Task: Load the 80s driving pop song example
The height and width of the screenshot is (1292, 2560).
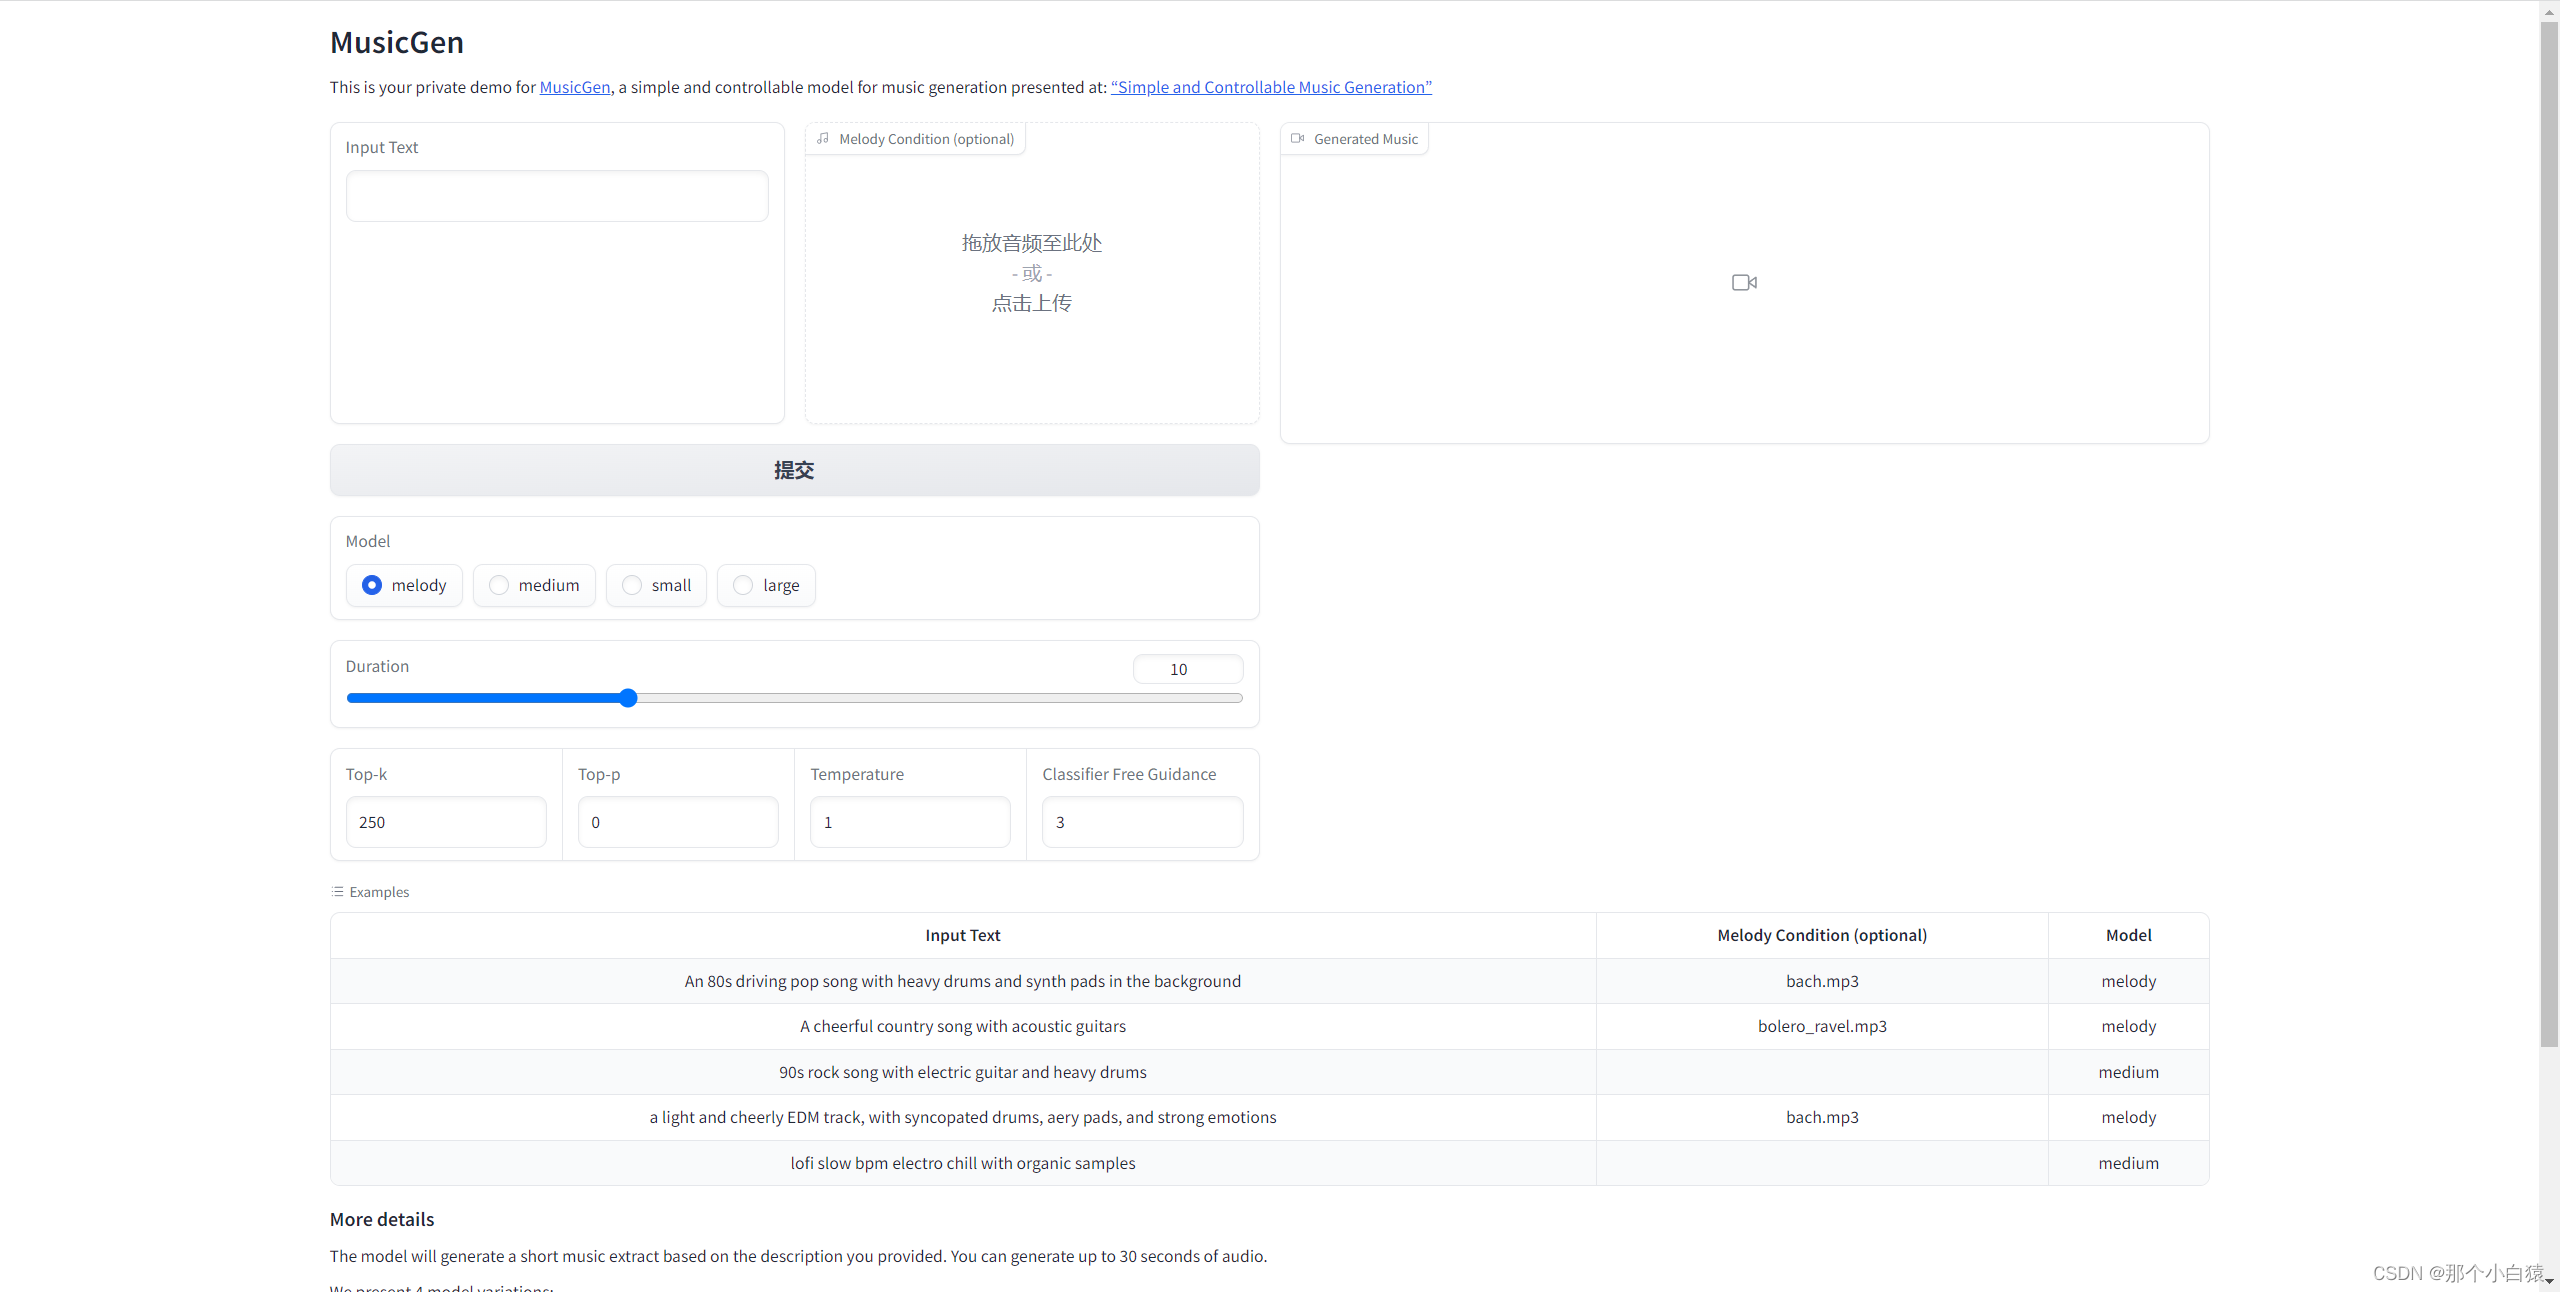Action: tap(962, 981)
